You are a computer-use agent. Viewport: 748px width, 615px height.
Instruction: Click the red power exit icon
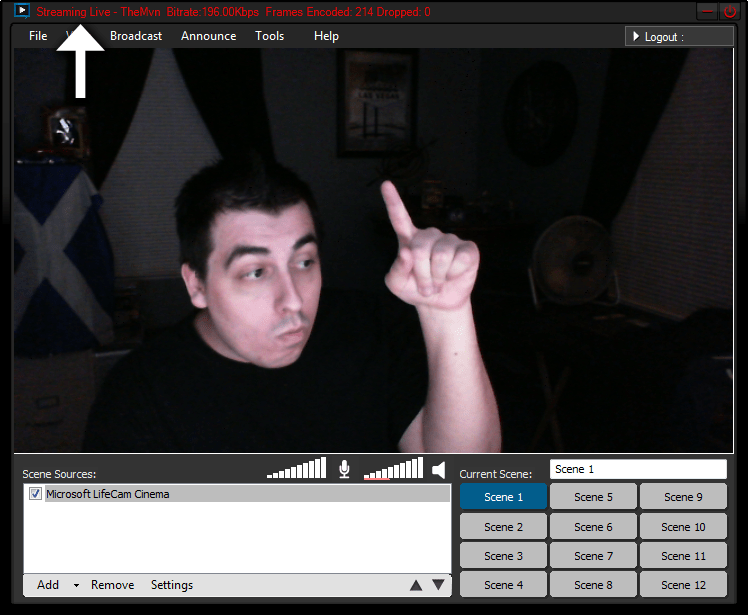(x=730, y=11)
